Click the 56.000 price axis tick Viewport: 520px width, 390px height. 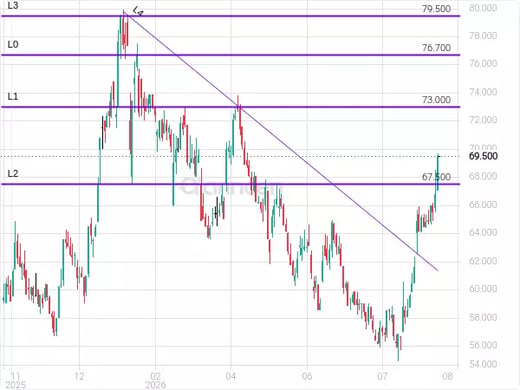point(483,345)
